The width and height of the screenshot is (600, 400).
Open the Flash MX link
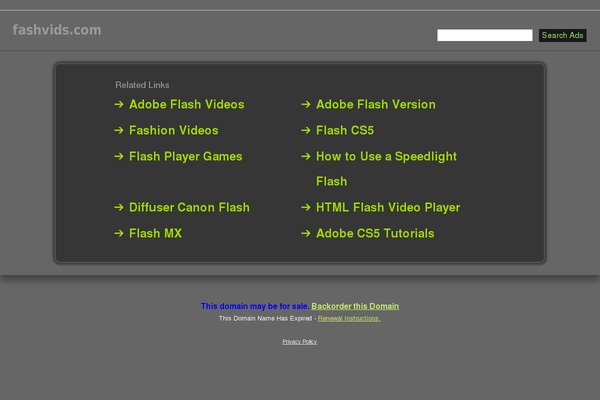pyautogui.click(x=155, y=233)
